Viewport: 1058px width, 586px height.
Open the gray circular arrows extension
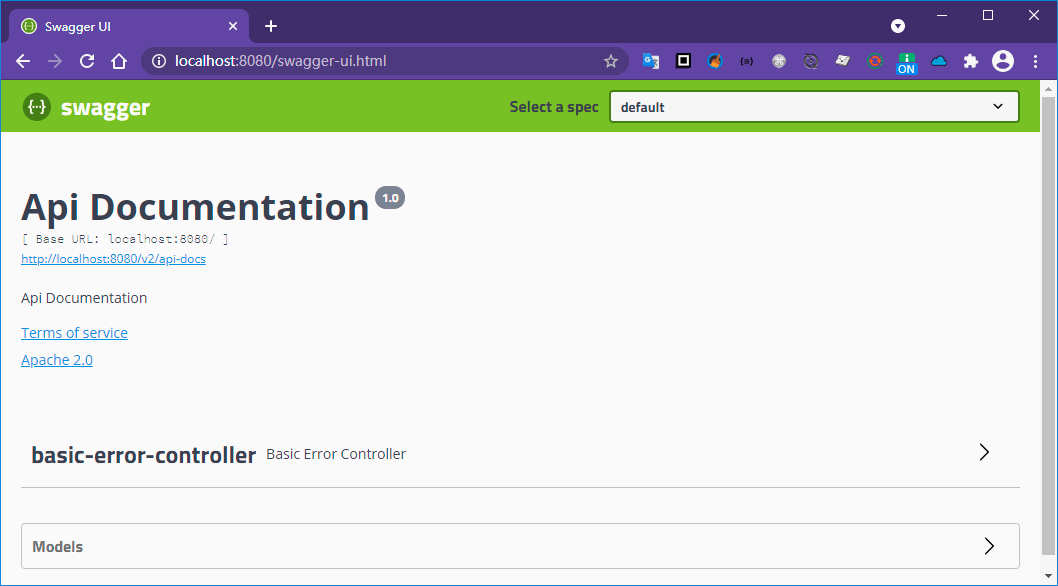[x=811, y=61]
